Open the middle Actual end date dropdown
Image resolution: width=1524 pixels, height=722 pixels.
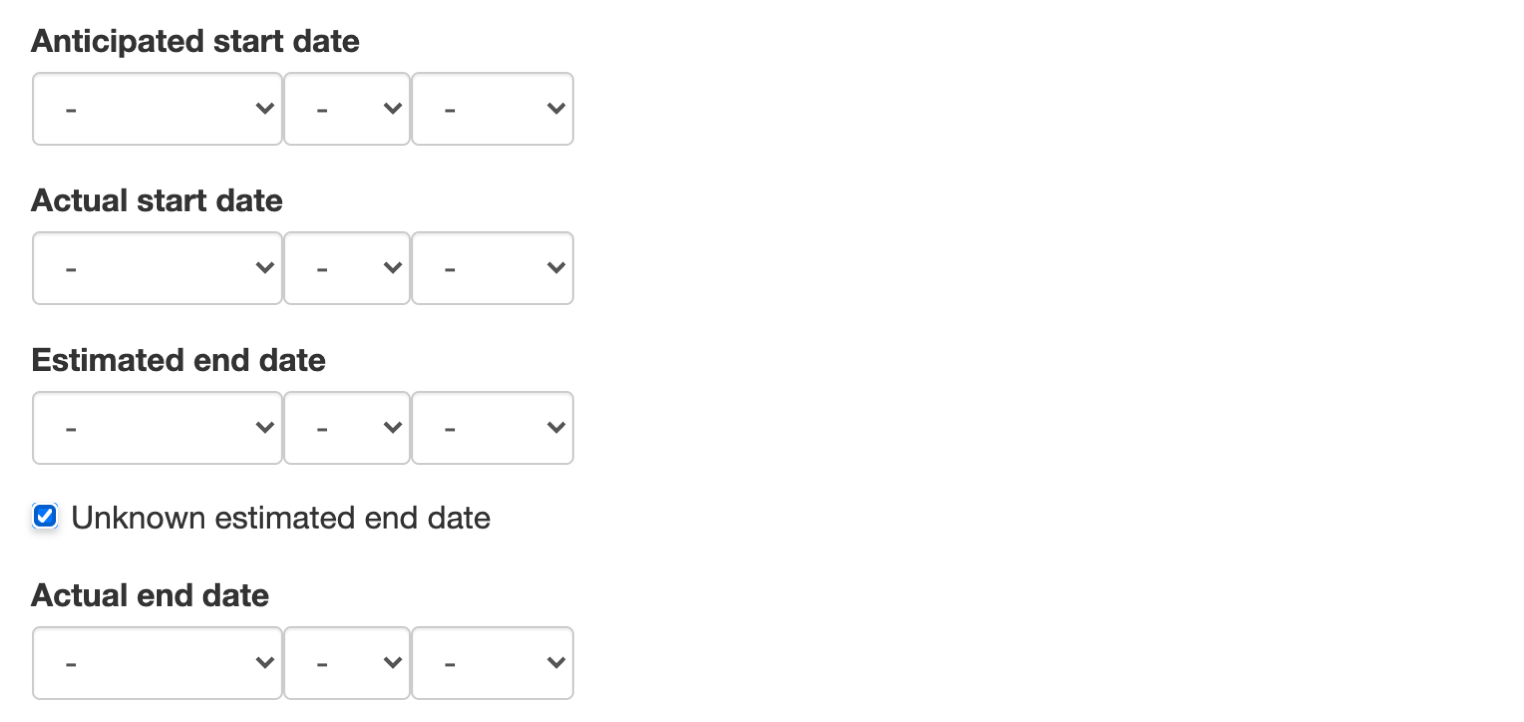point(347,663)
